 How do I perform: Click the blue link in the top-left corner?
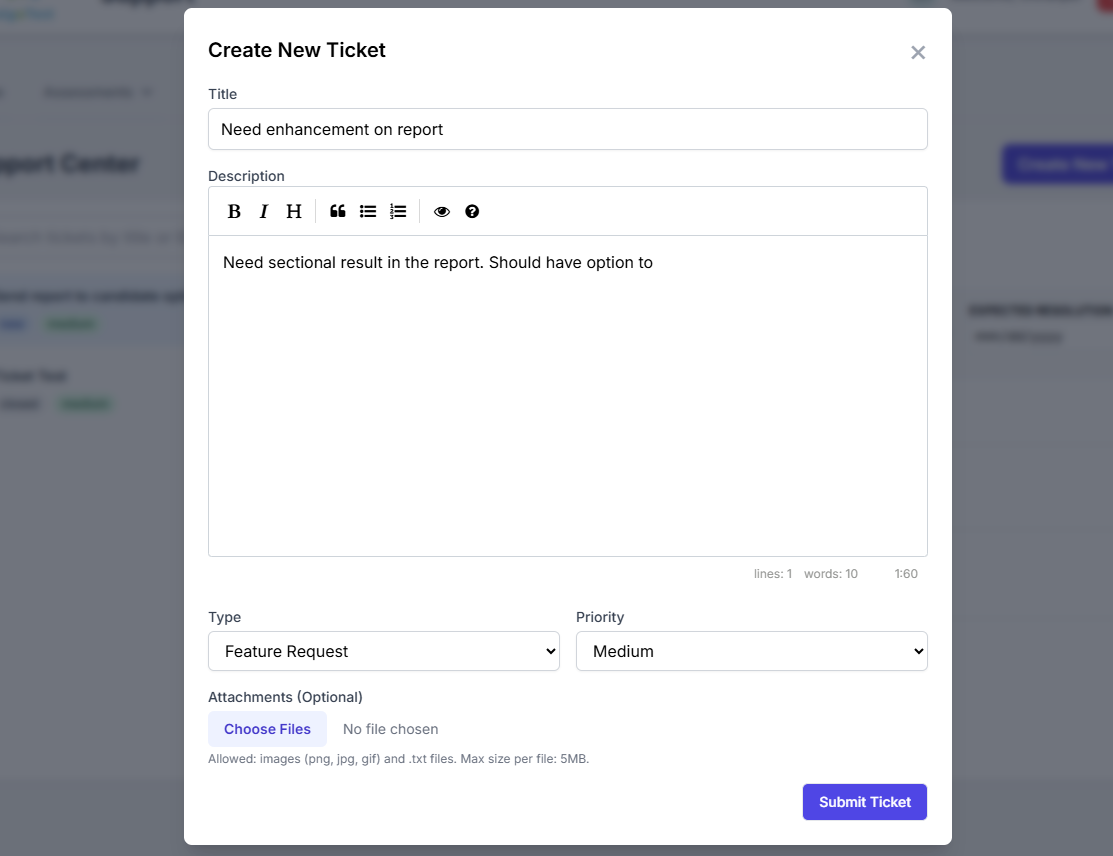(x=25, y=13)
